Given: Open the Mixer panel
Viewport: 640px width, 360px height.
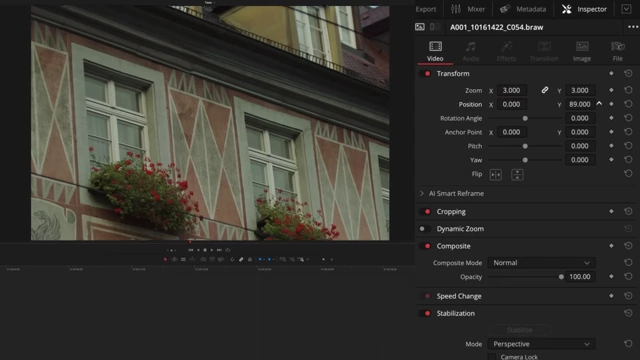Looking at the screenshot, I should (468, 9).
